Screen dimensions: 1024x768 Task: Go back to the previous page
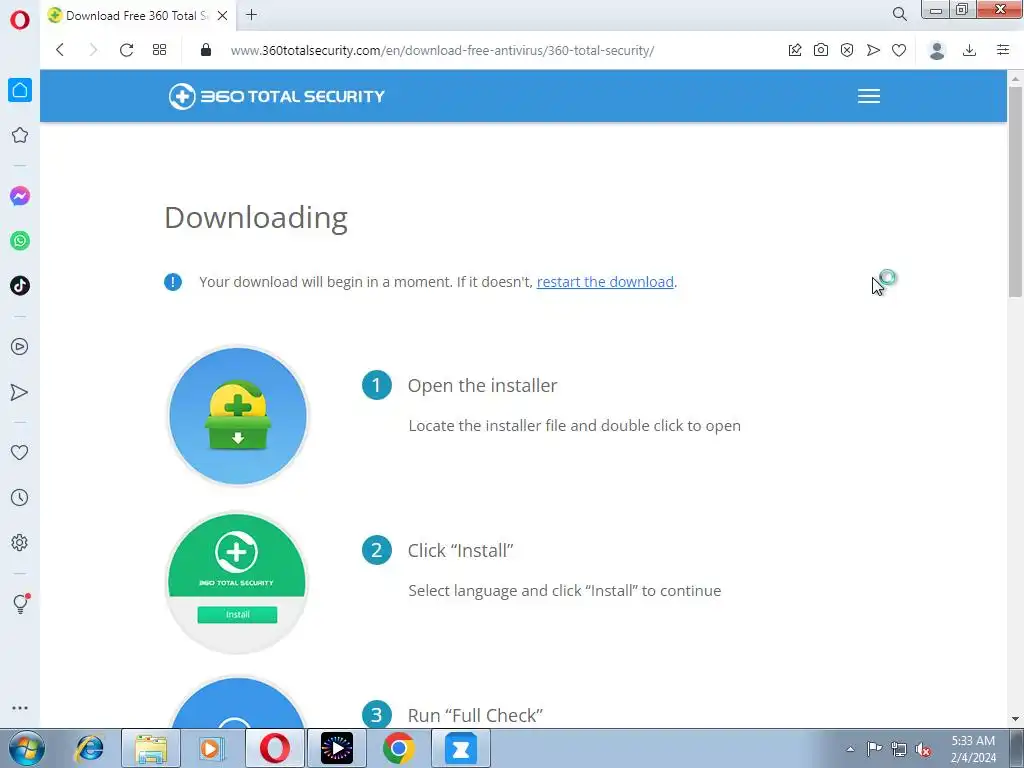tap(60, 50)
